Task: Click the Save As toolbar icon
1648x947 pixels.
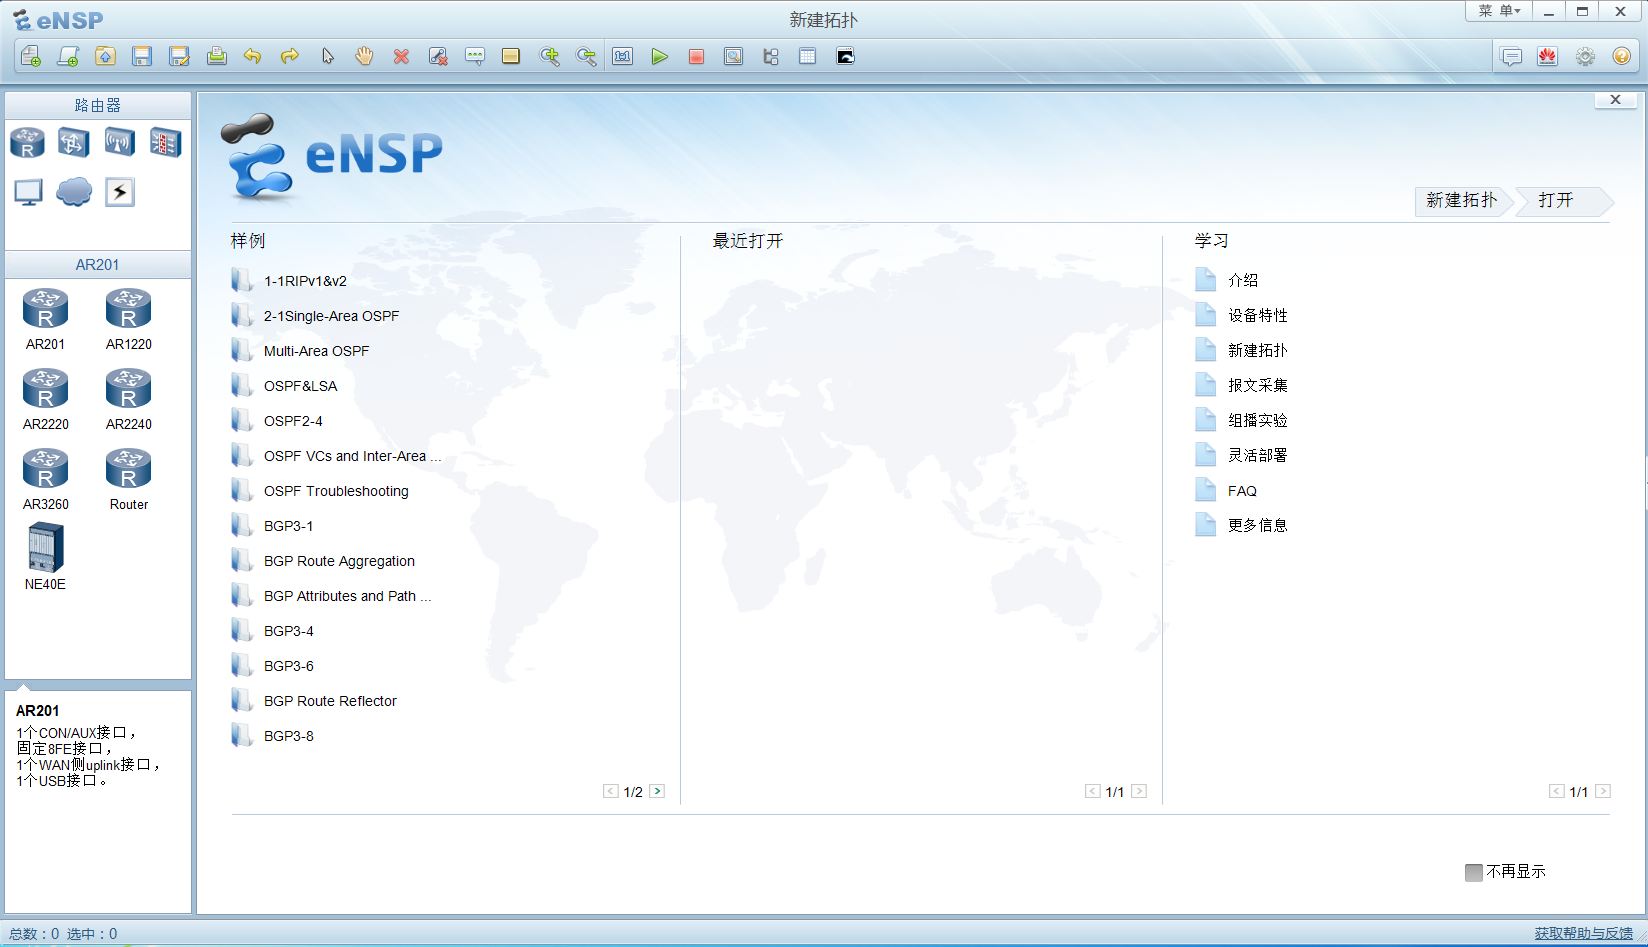Action: pos(179,57)
